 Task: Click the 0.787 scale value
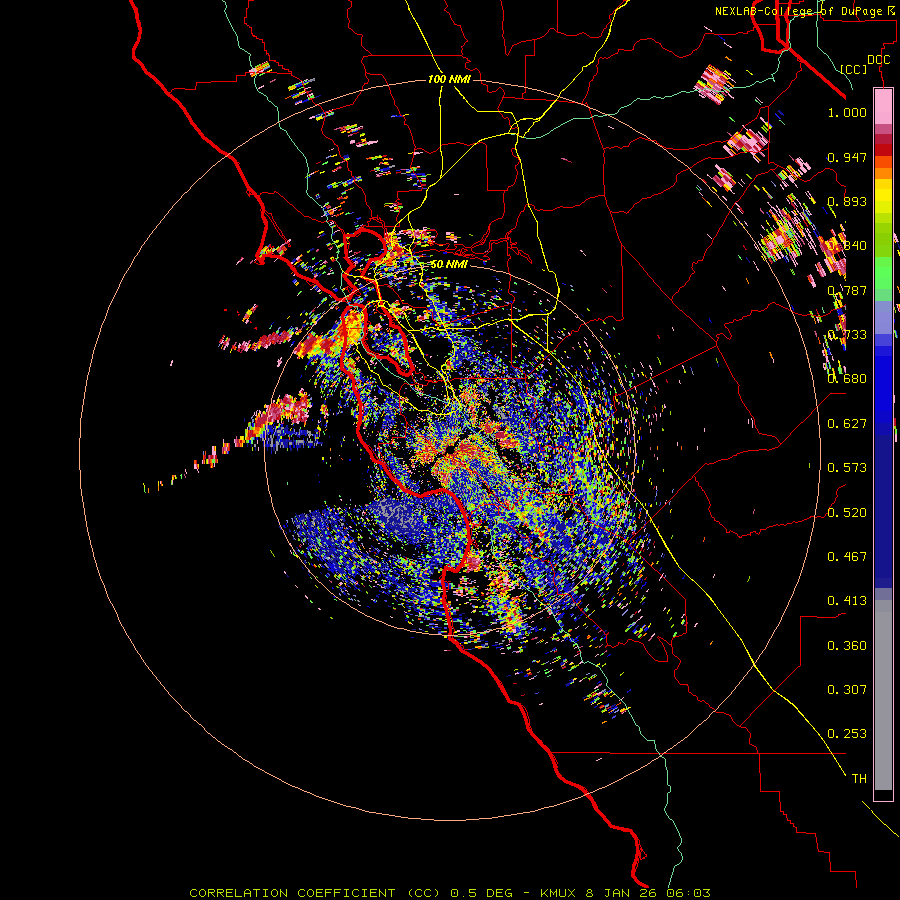point(847,290)
